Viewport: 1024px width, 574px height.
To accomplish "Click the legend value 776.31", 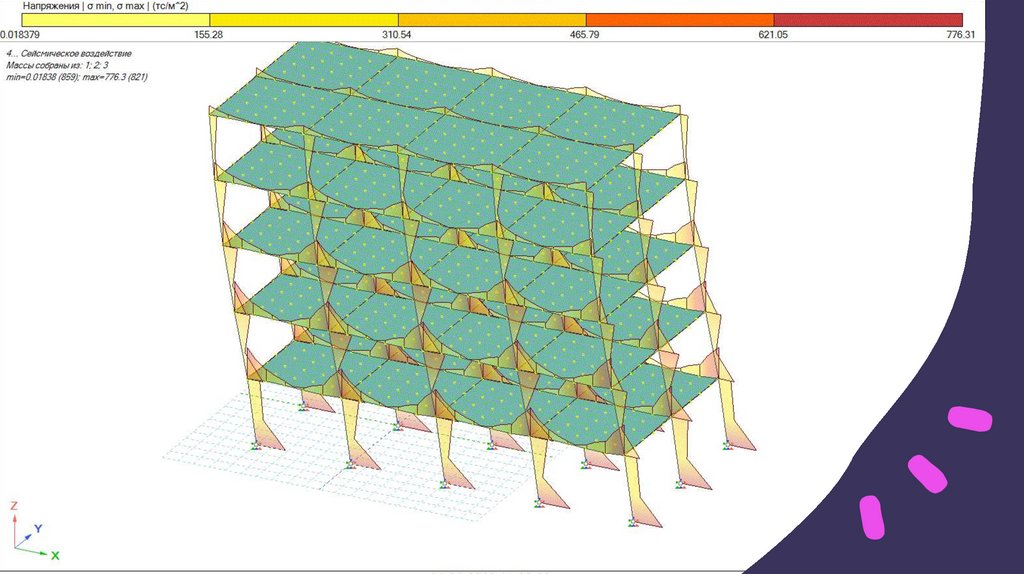I will point(960,35).
